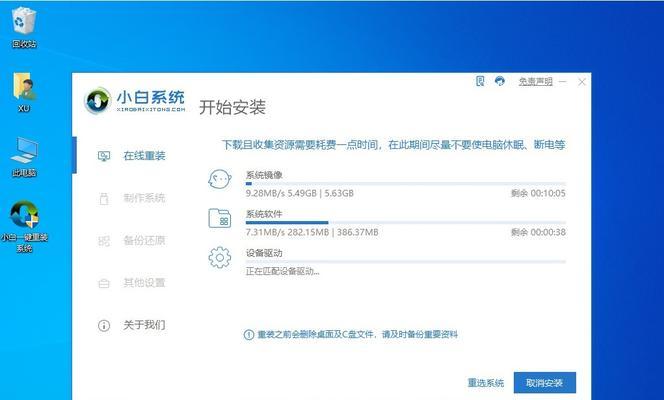This screenshot has height=400, width=664.
Task: Click the 备份还原 icon in sidebar
Action: 104,241
